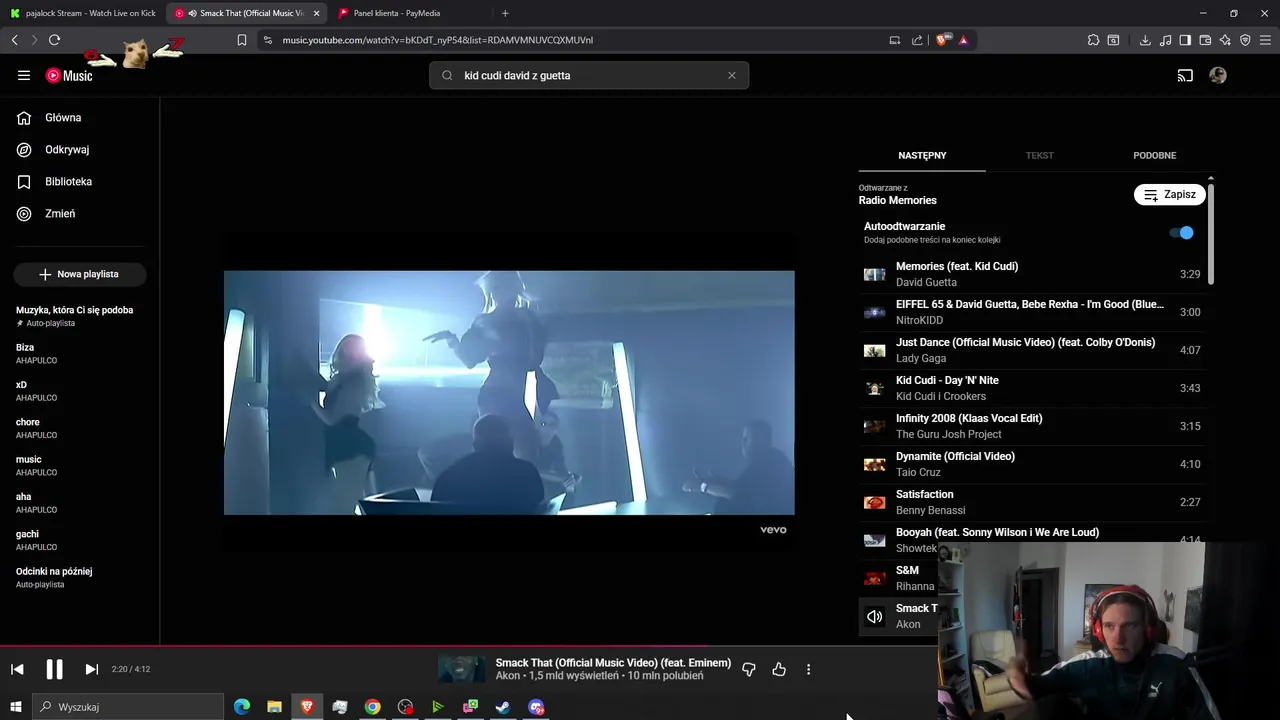The width and height of the screenshot is (1280, 720).
Task: Click the Satisfaction track thumbnail
Action: click(875, 502)
